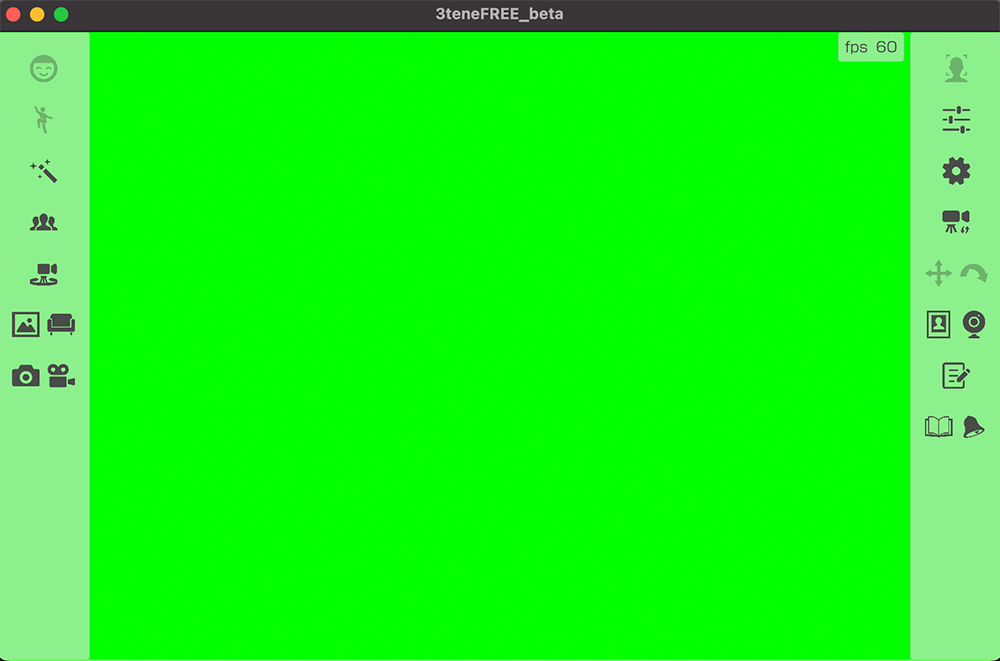
Task: Start recording with the video camera icon
Action: point(62,376)
